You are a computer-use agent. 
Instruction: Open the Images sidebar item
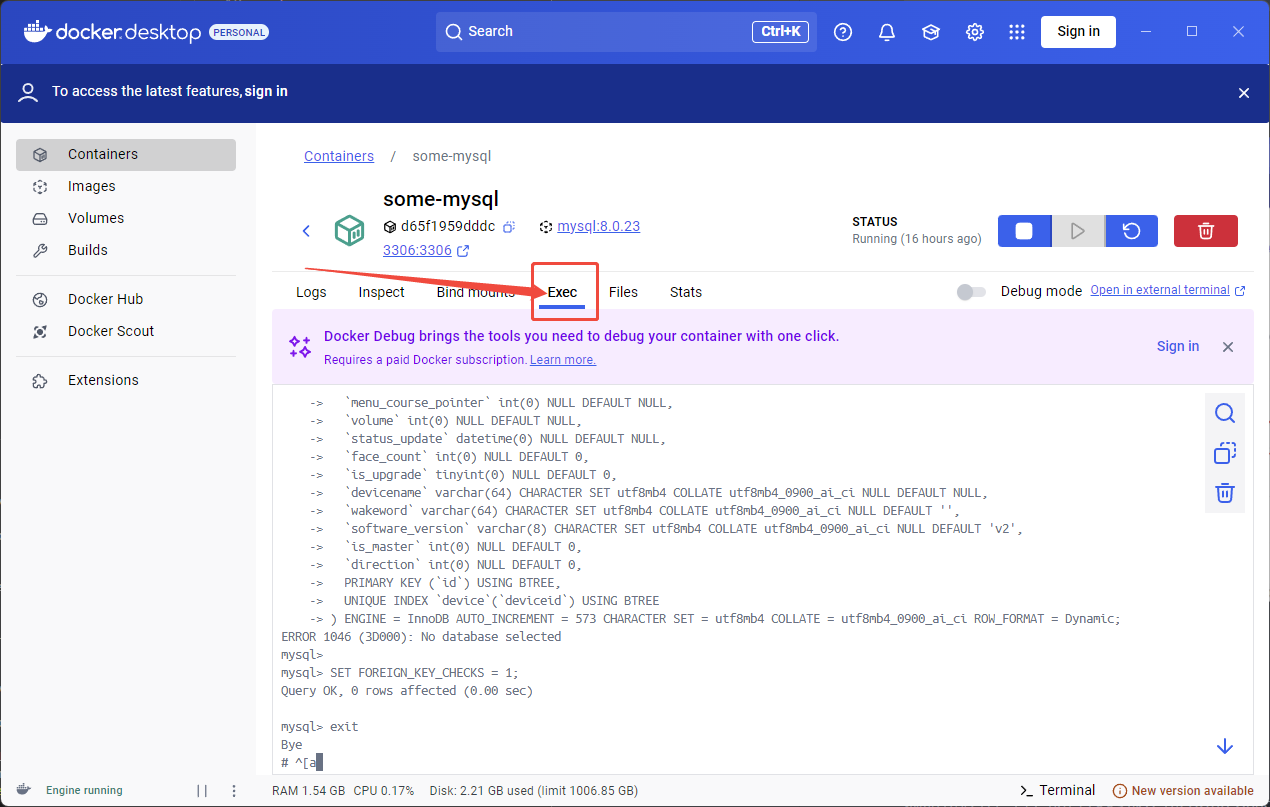tap(126, 186)
